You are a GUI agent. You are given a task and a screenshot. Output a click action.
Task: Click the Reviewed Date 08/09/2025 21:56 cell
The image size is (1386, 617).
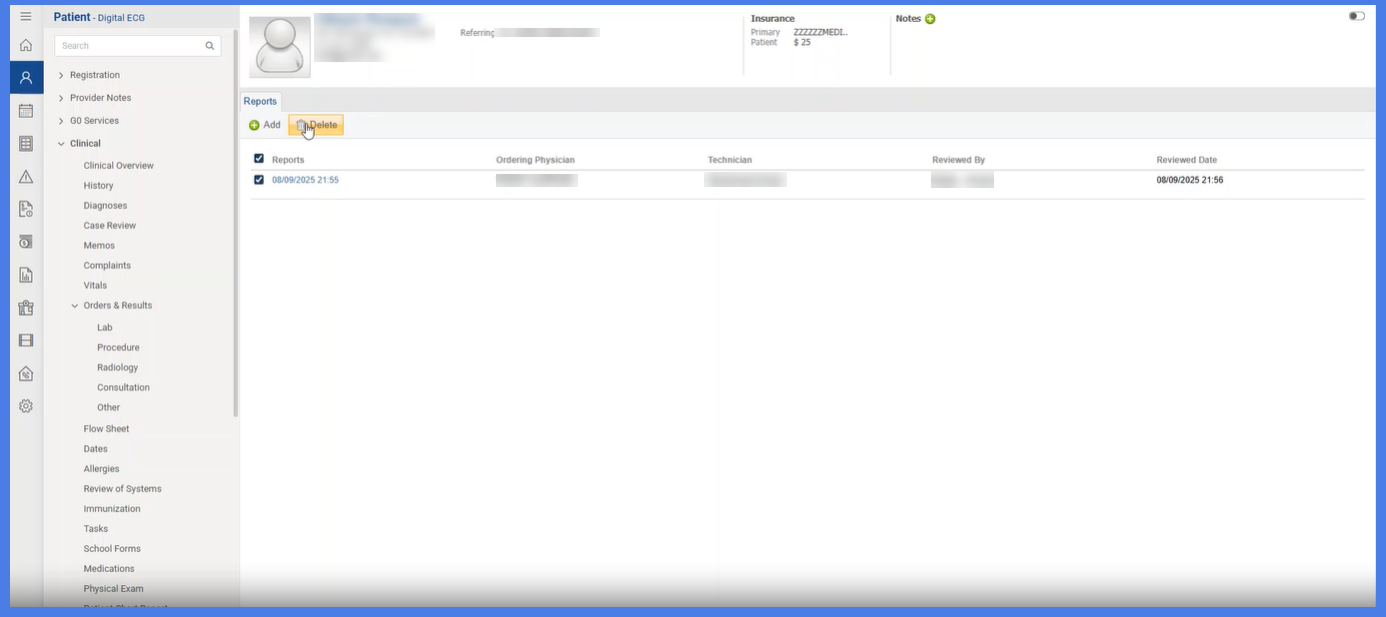point(1190,181)
